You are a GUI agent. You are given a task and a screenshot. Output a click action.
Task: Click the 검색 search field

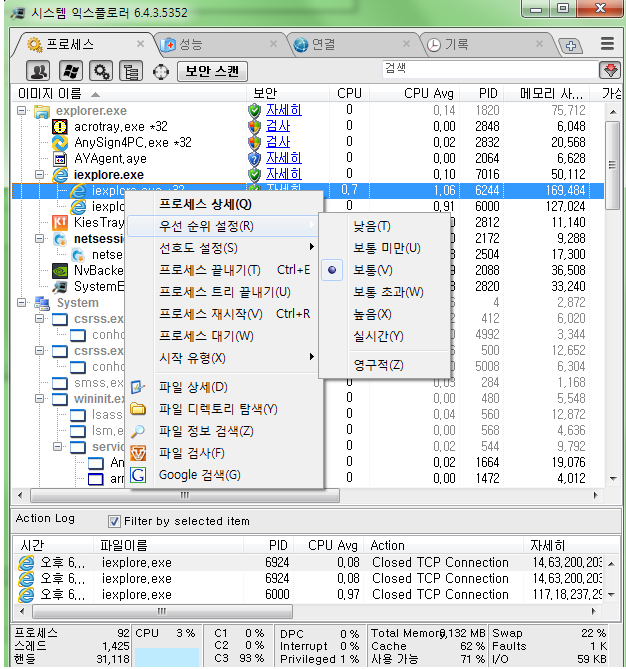(491, 69)
